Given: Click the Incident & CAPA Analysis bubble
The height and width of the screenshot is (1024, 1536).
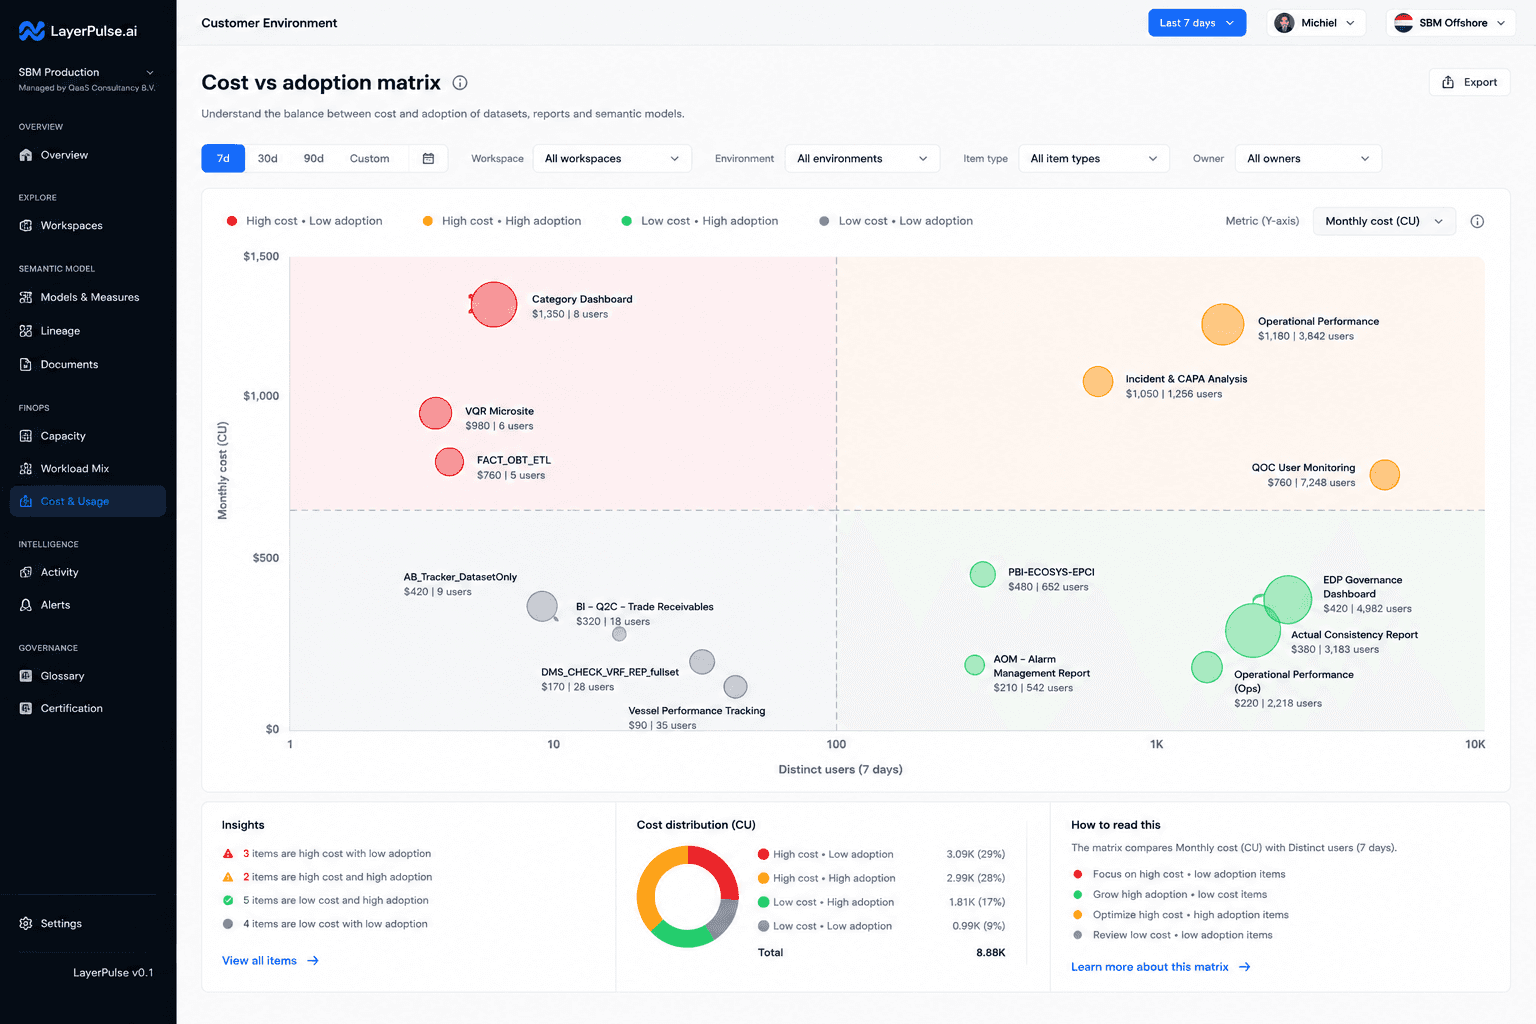Looking at the screenshot, I should click(1098, 382).
